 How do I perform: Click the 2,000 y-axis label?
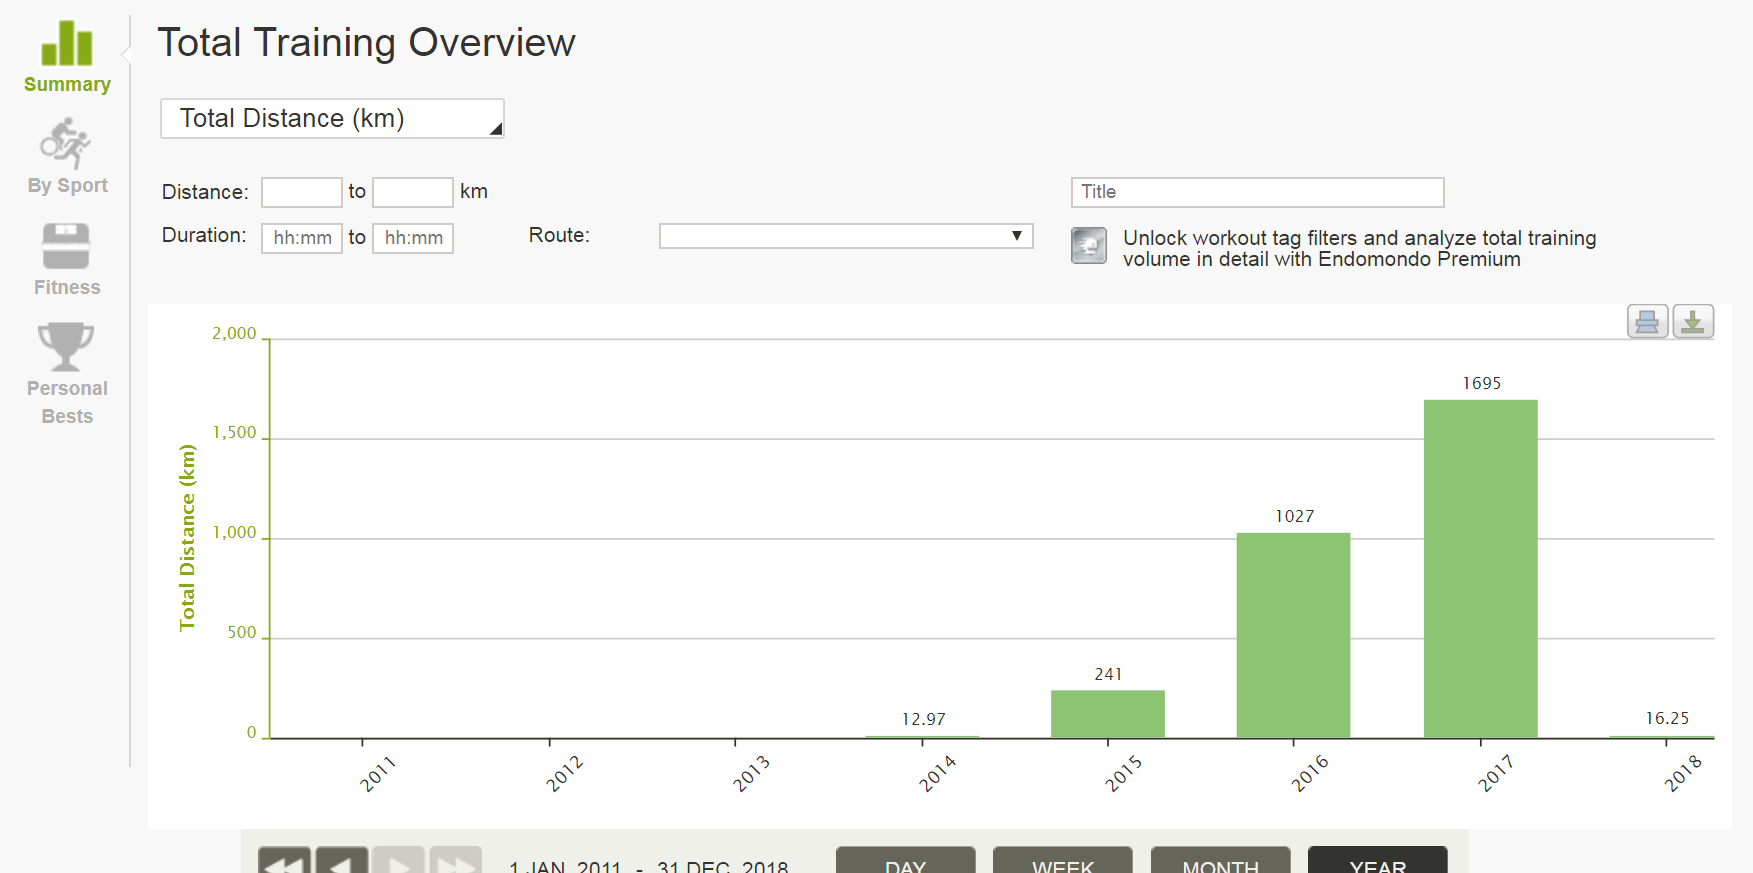(234, 334)
